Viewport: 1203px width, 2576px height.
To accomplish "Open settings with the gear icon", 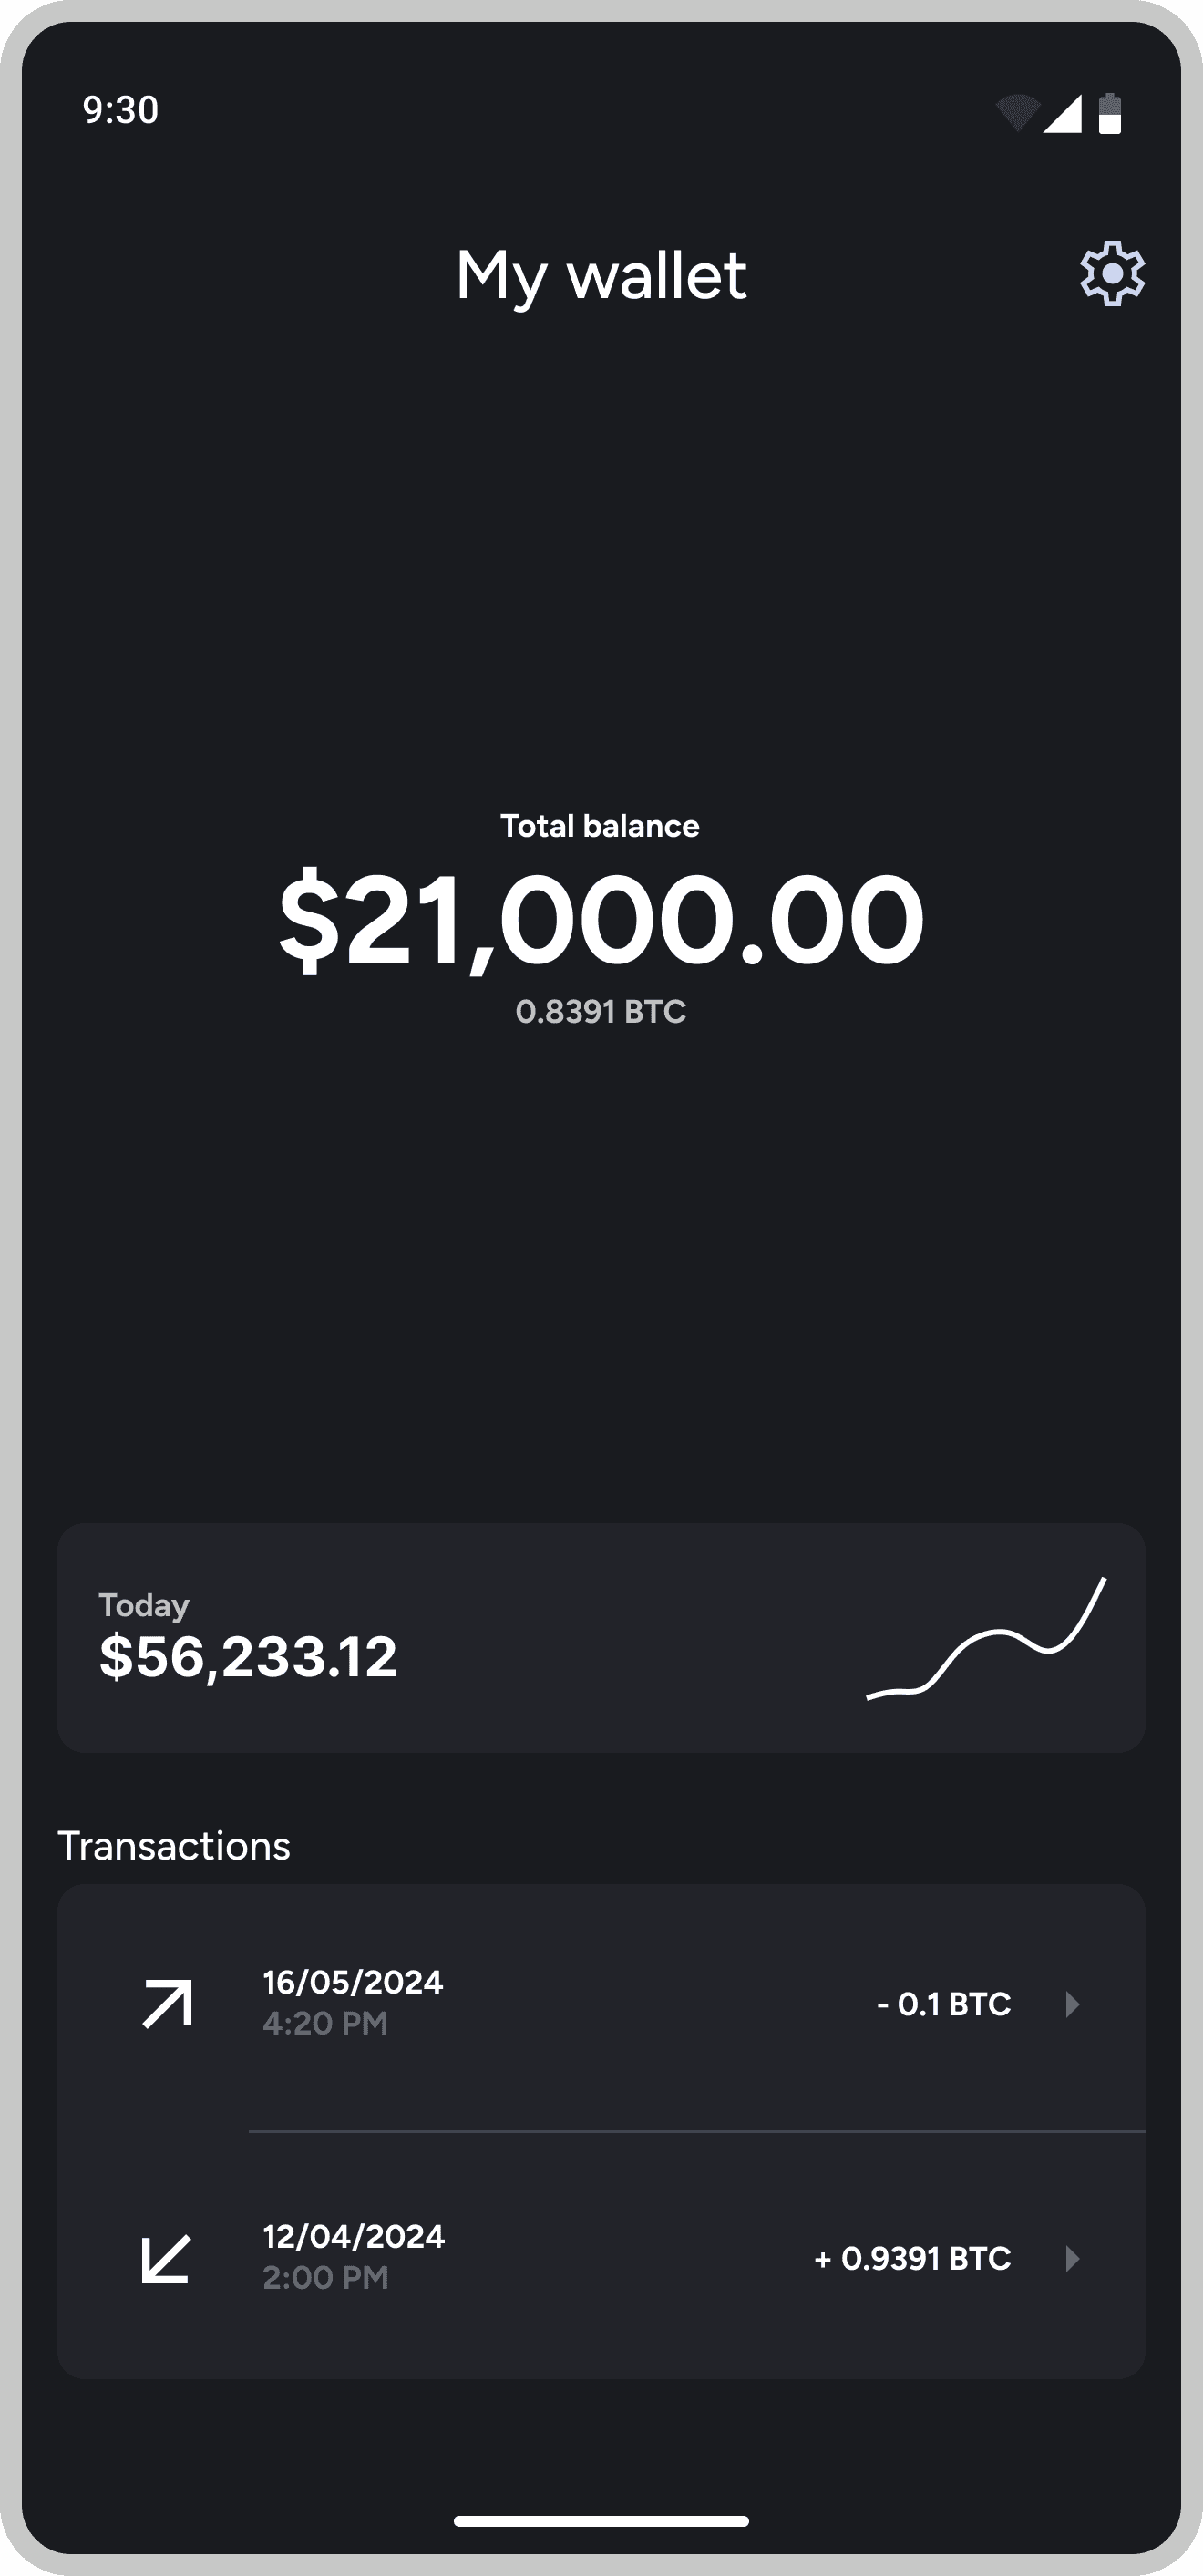I will point(1112,273).
